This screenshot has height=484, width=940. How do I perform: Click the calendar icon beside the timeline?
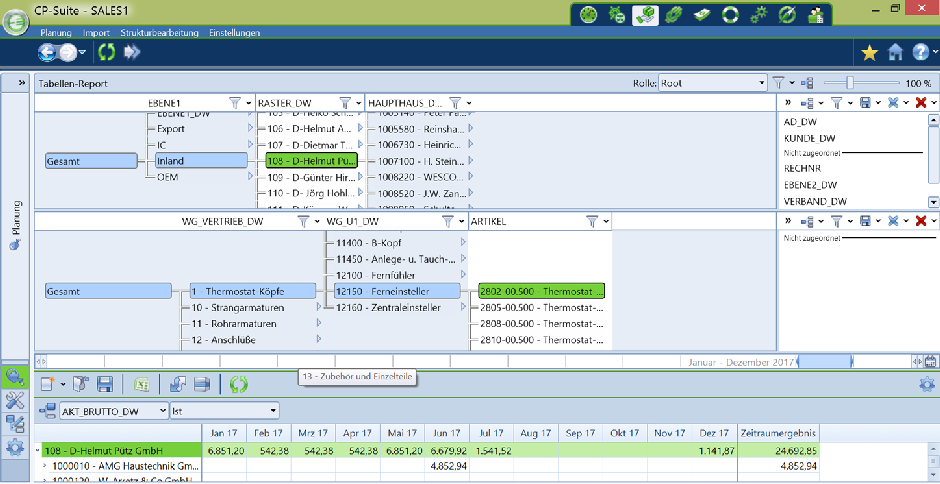[x=930, y=362]
